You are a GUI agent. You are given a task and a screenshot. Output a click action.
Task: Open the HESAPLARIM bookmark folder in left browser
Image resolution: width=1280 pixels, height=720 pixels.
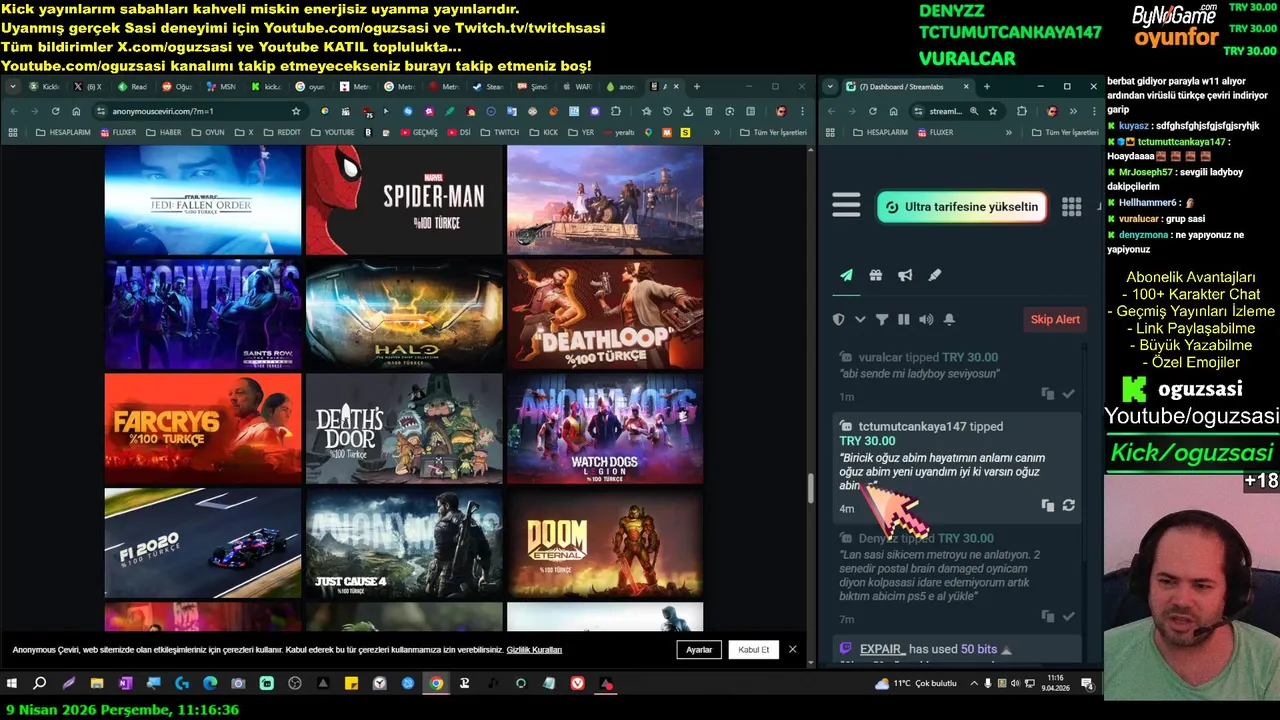coord(64,132)
